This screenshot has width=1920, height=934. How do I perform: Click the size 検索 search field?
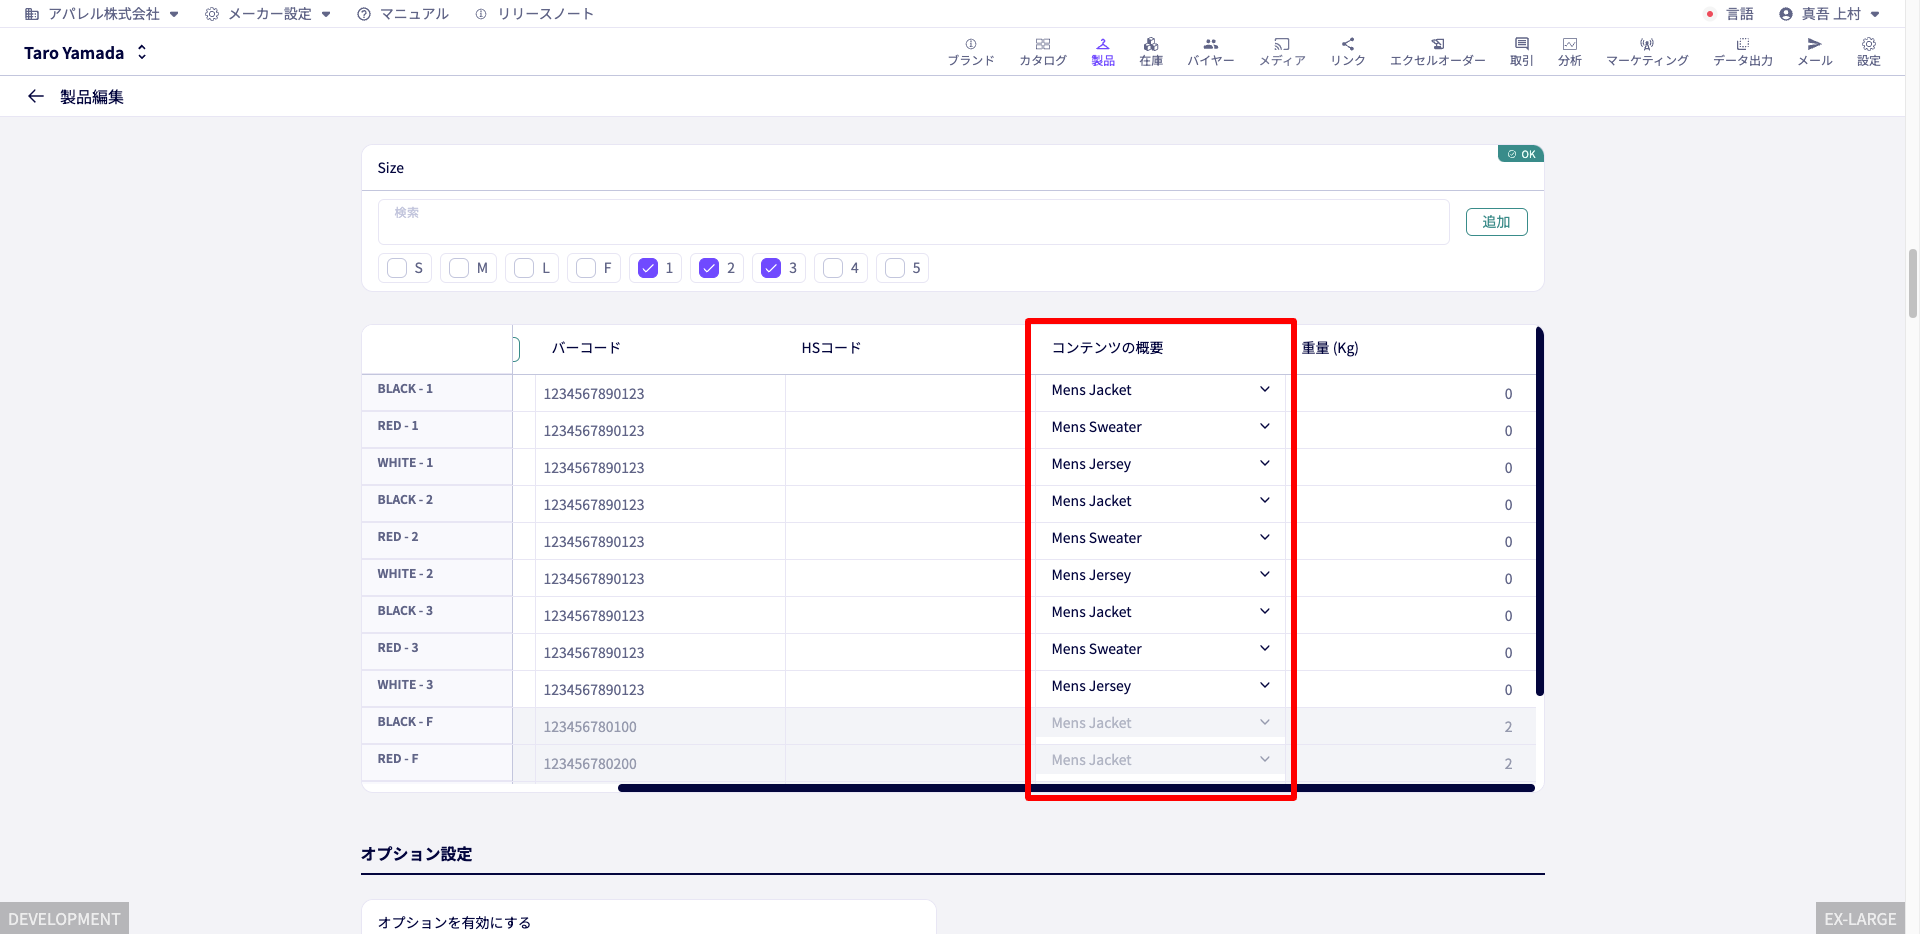tap(913, 222)
